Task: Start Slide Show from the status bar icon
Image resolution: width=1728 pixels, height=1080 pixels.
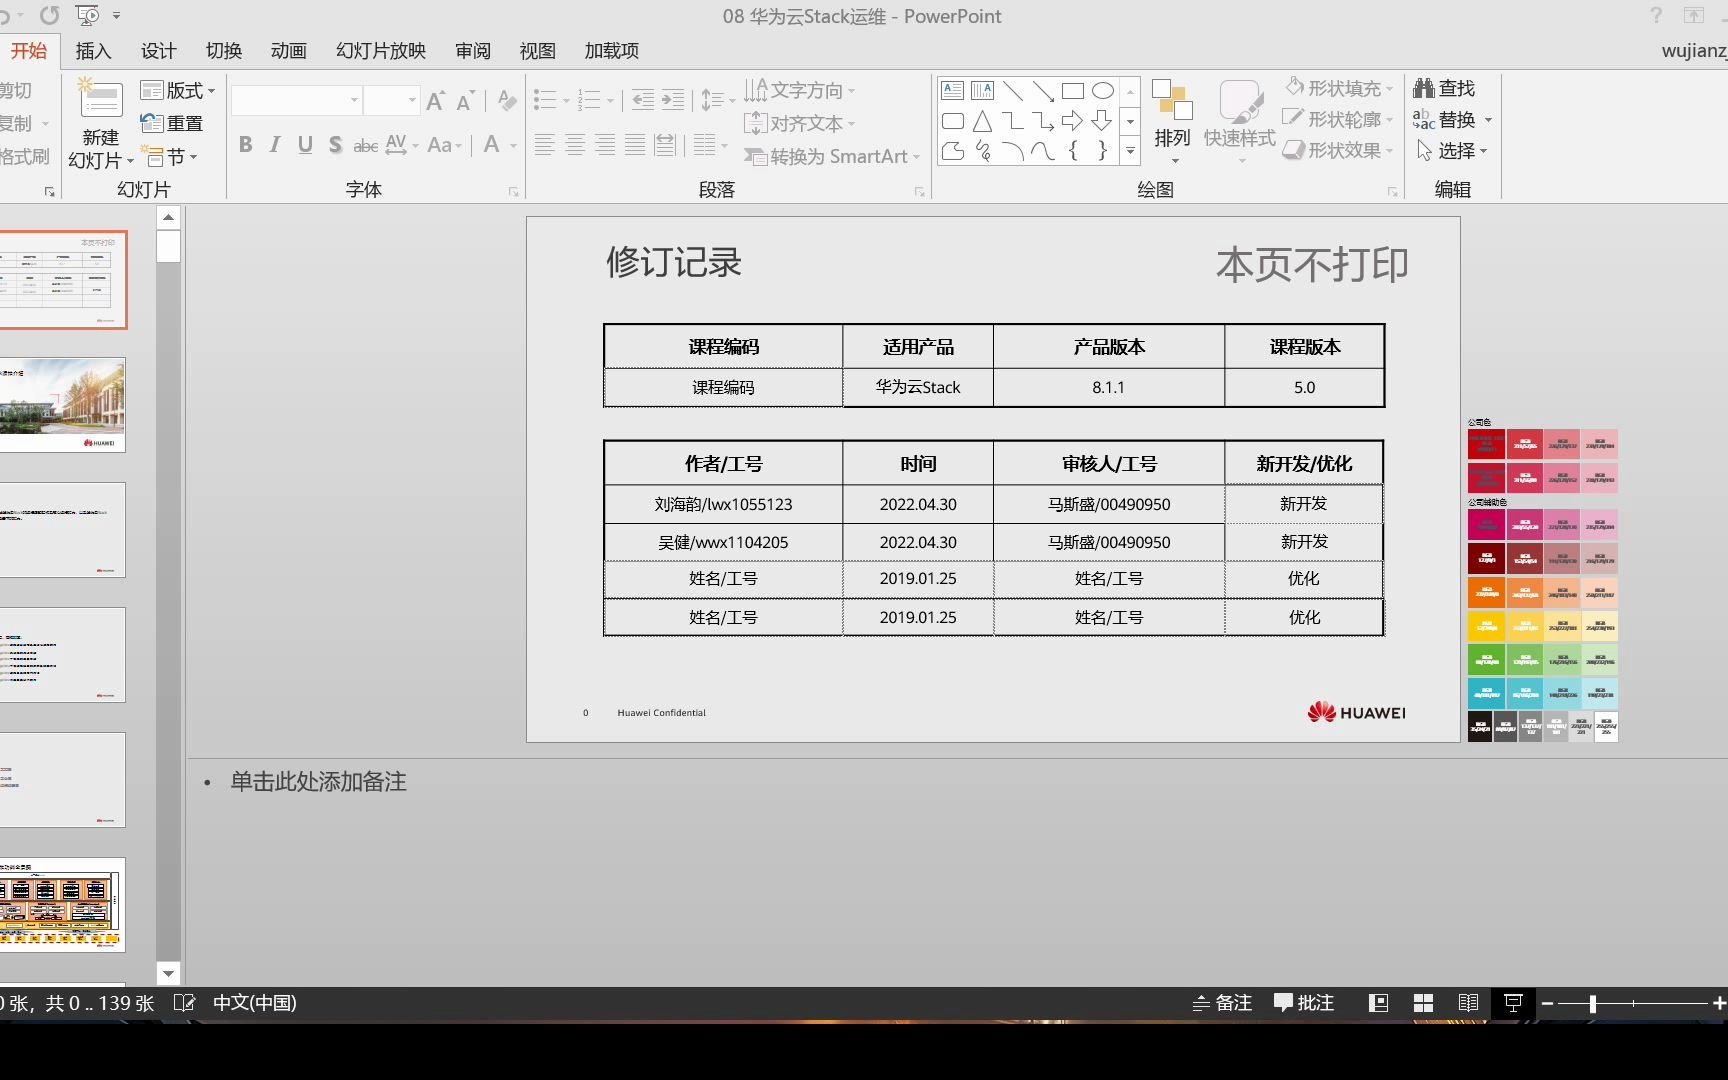Action: (1513, 1003)
